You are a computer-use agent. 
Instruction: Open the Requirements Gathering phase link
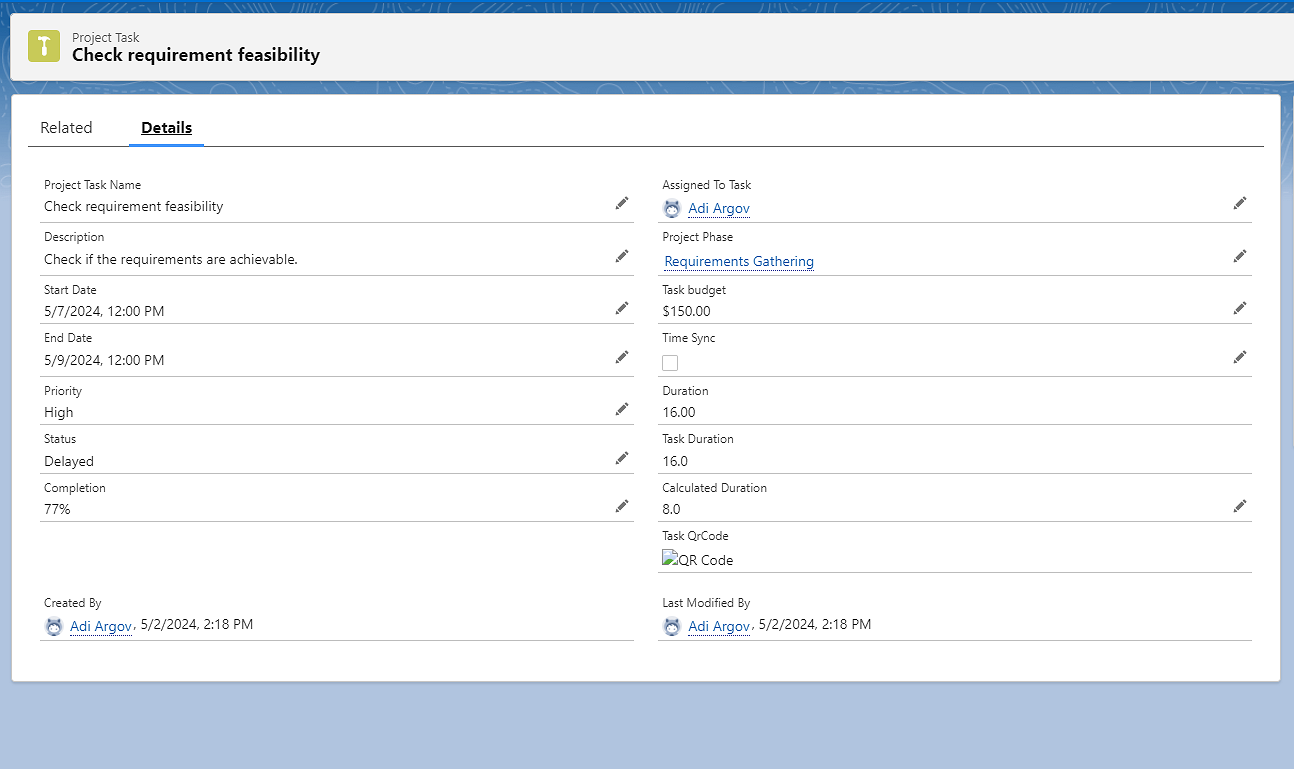tap(738, 261)
